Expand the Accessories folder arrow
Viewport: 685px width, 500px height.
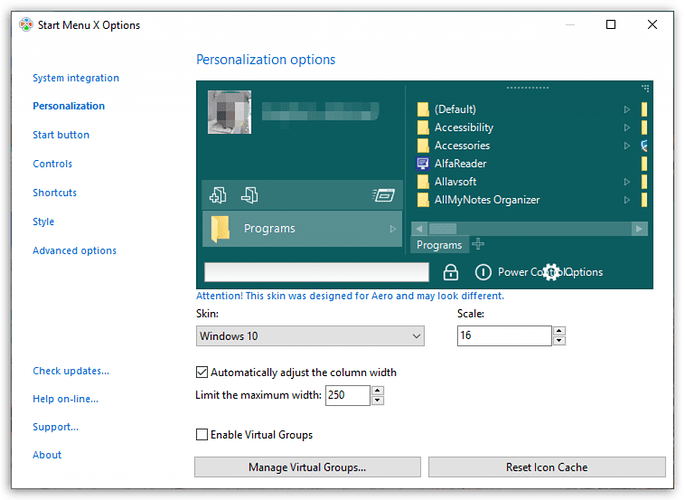(x=627, y=146)
